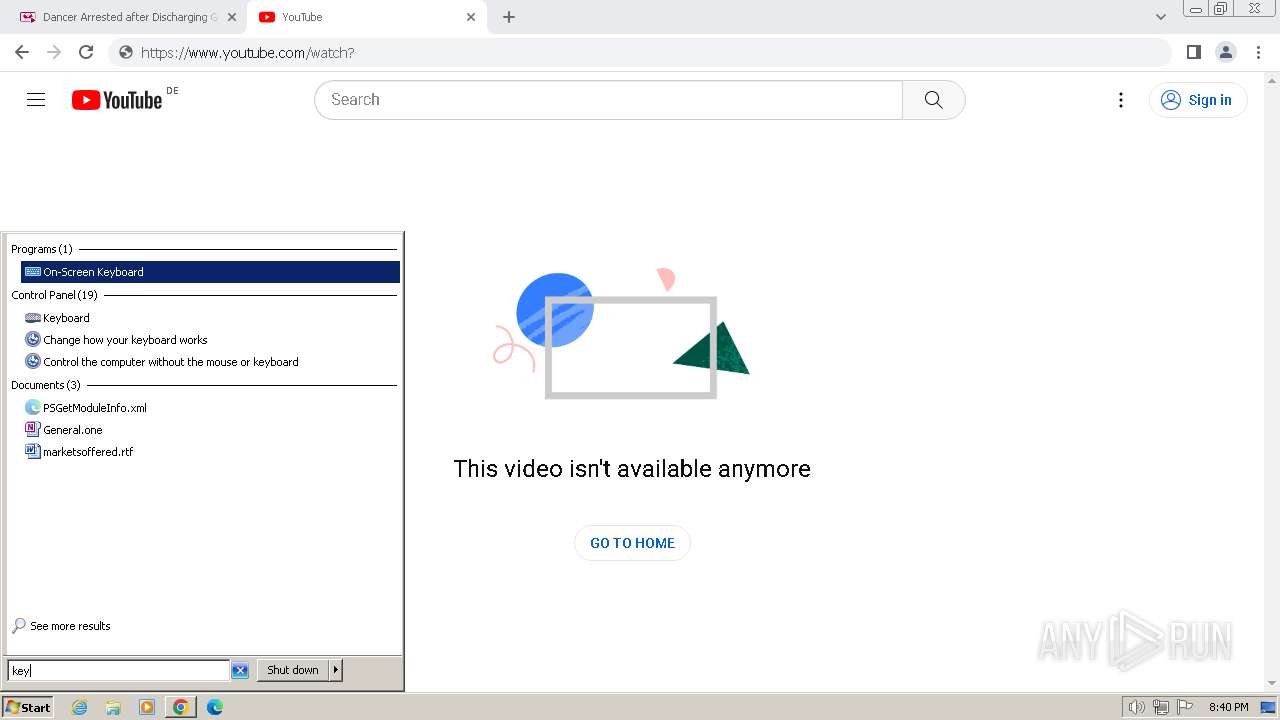Click the Shut down button
The width and height of the screenshot is (1280, 720).
click(293, 670)
